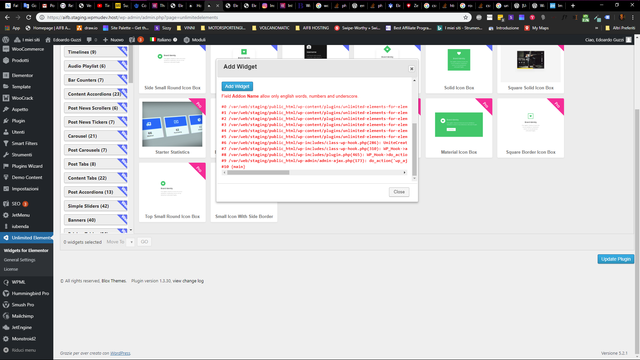This screenshot has height=360, width=640.
Task: Open the Move To dropdown
Action: (131, 242)
